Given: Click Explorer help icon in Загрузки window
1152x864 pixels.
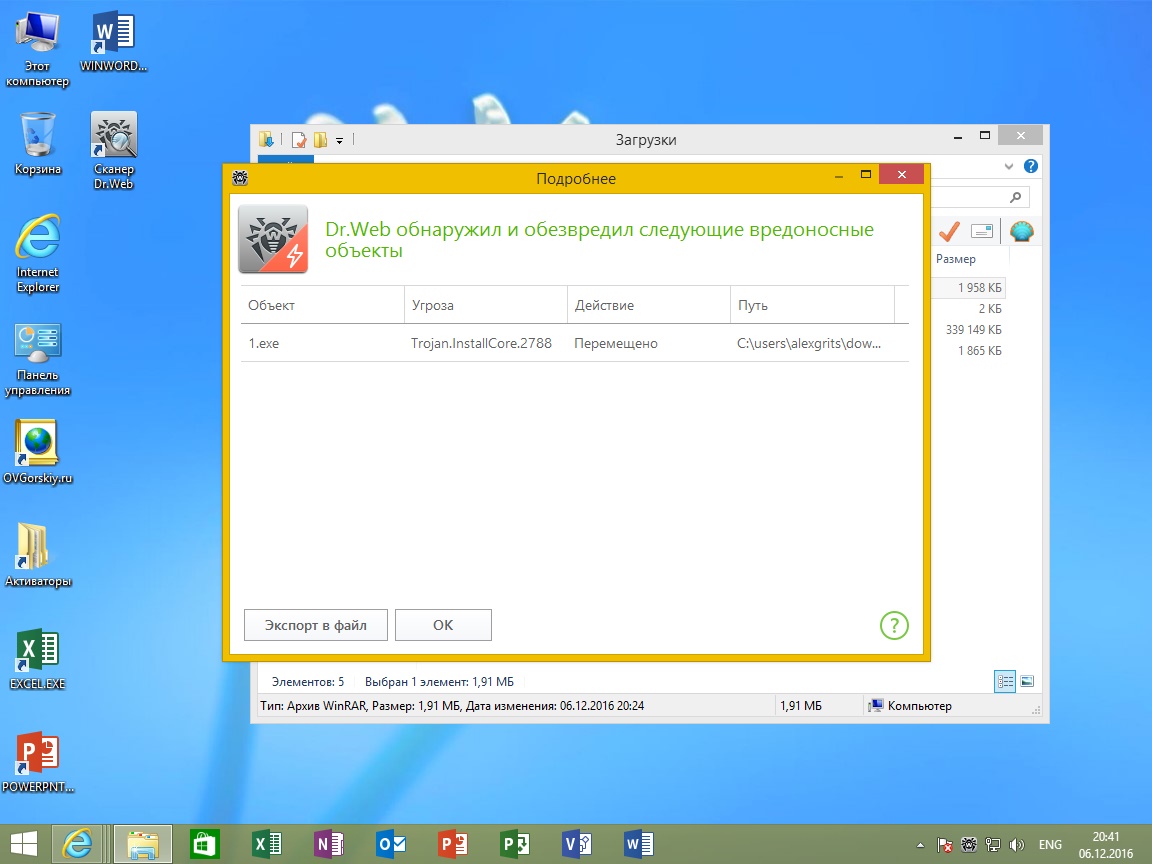Looking at the screenshot, I should (1031, 166).
